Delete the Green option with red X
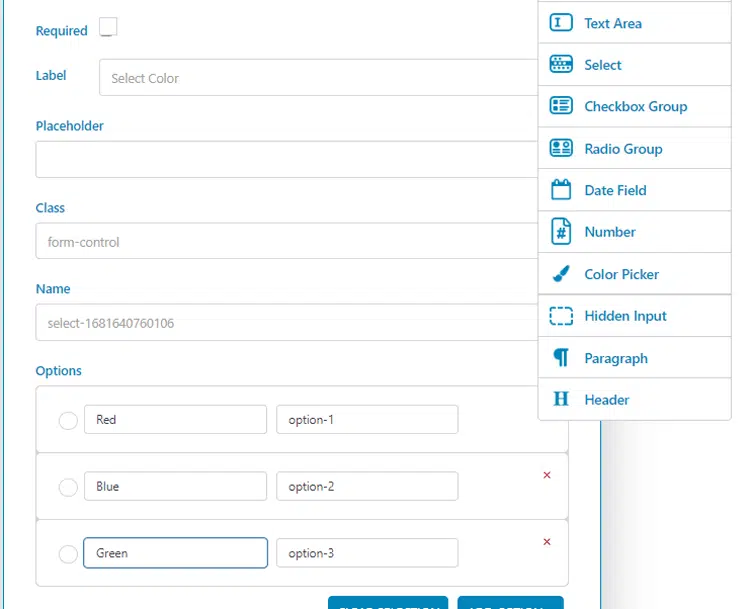Screen dimensions: 750x609 [x=547, y=542]
